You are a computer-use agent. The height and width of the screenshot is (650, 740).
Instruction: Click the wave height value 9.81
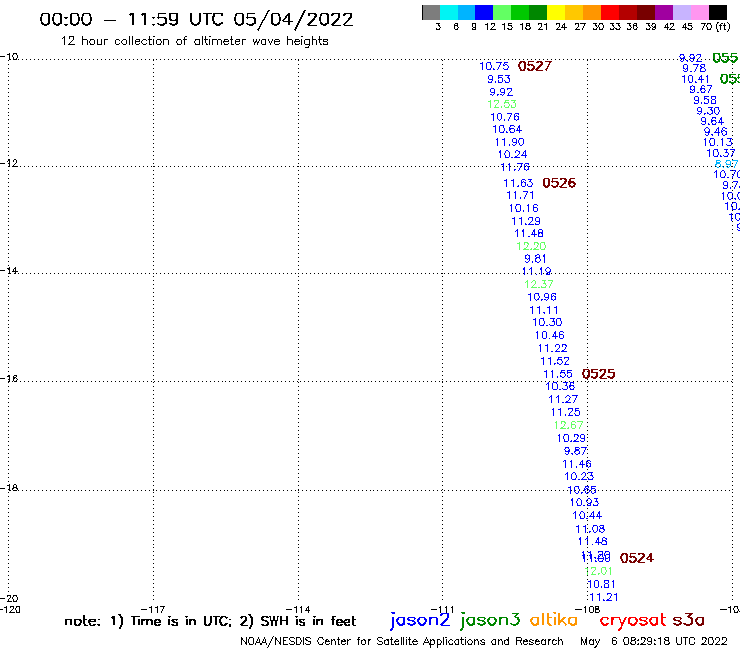click(x=535, y=259)
